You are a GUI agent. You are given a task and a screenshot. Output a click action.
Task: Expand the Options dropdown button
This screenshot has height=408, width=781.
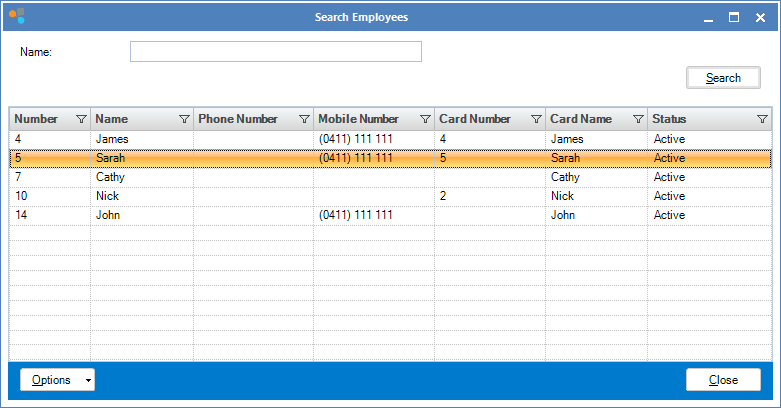[x=57, y=380]
